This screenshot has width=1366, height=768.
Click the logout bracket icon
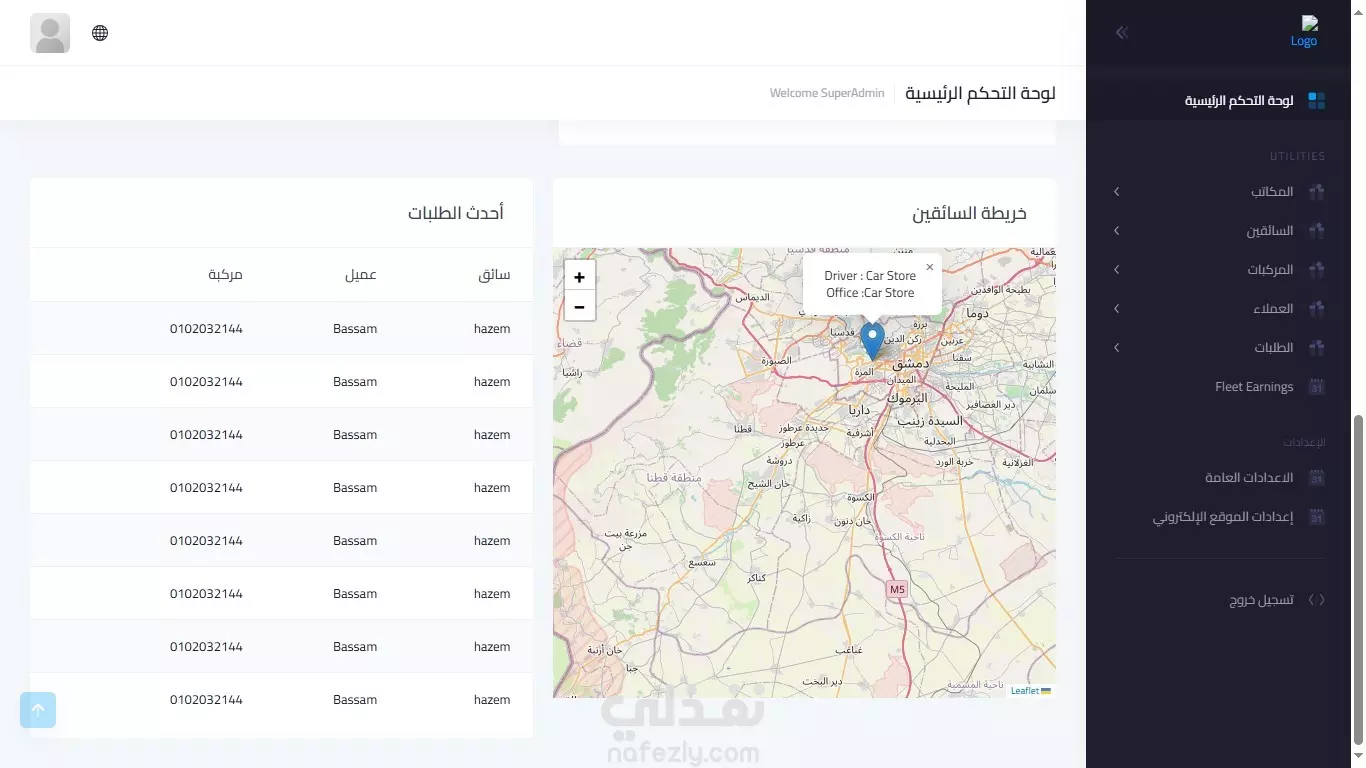(1317, 600)
